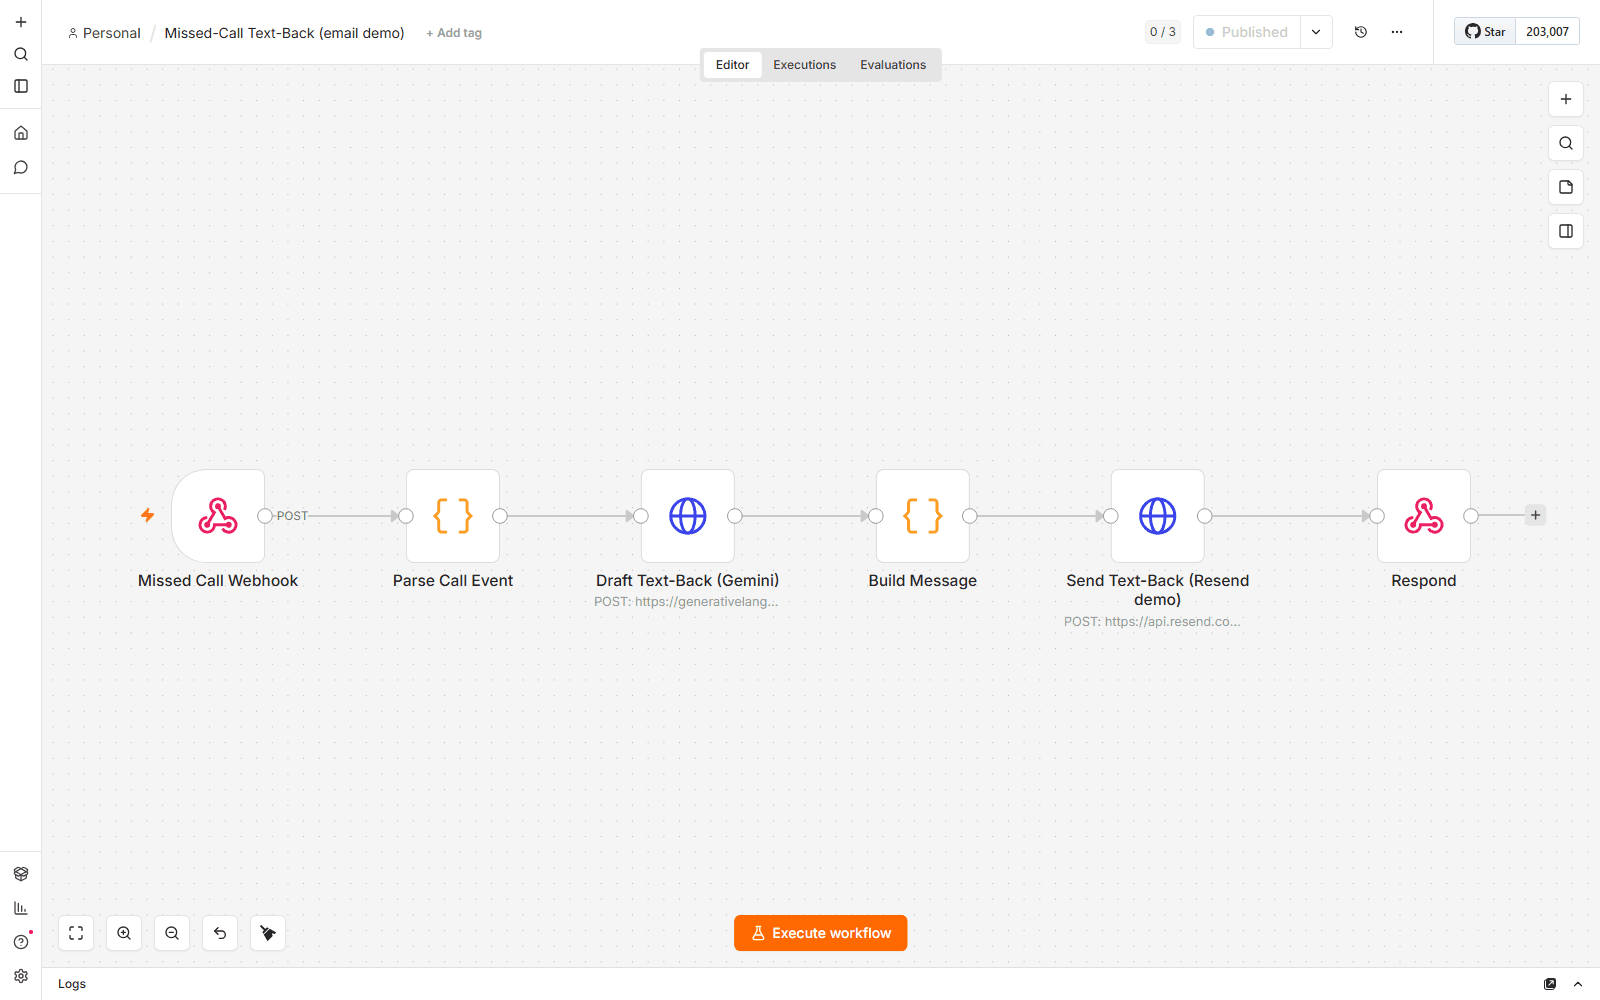This screenshot has height=1000, width=1600.
Task: Open the help question-mark icon
Action: [21, 942]
